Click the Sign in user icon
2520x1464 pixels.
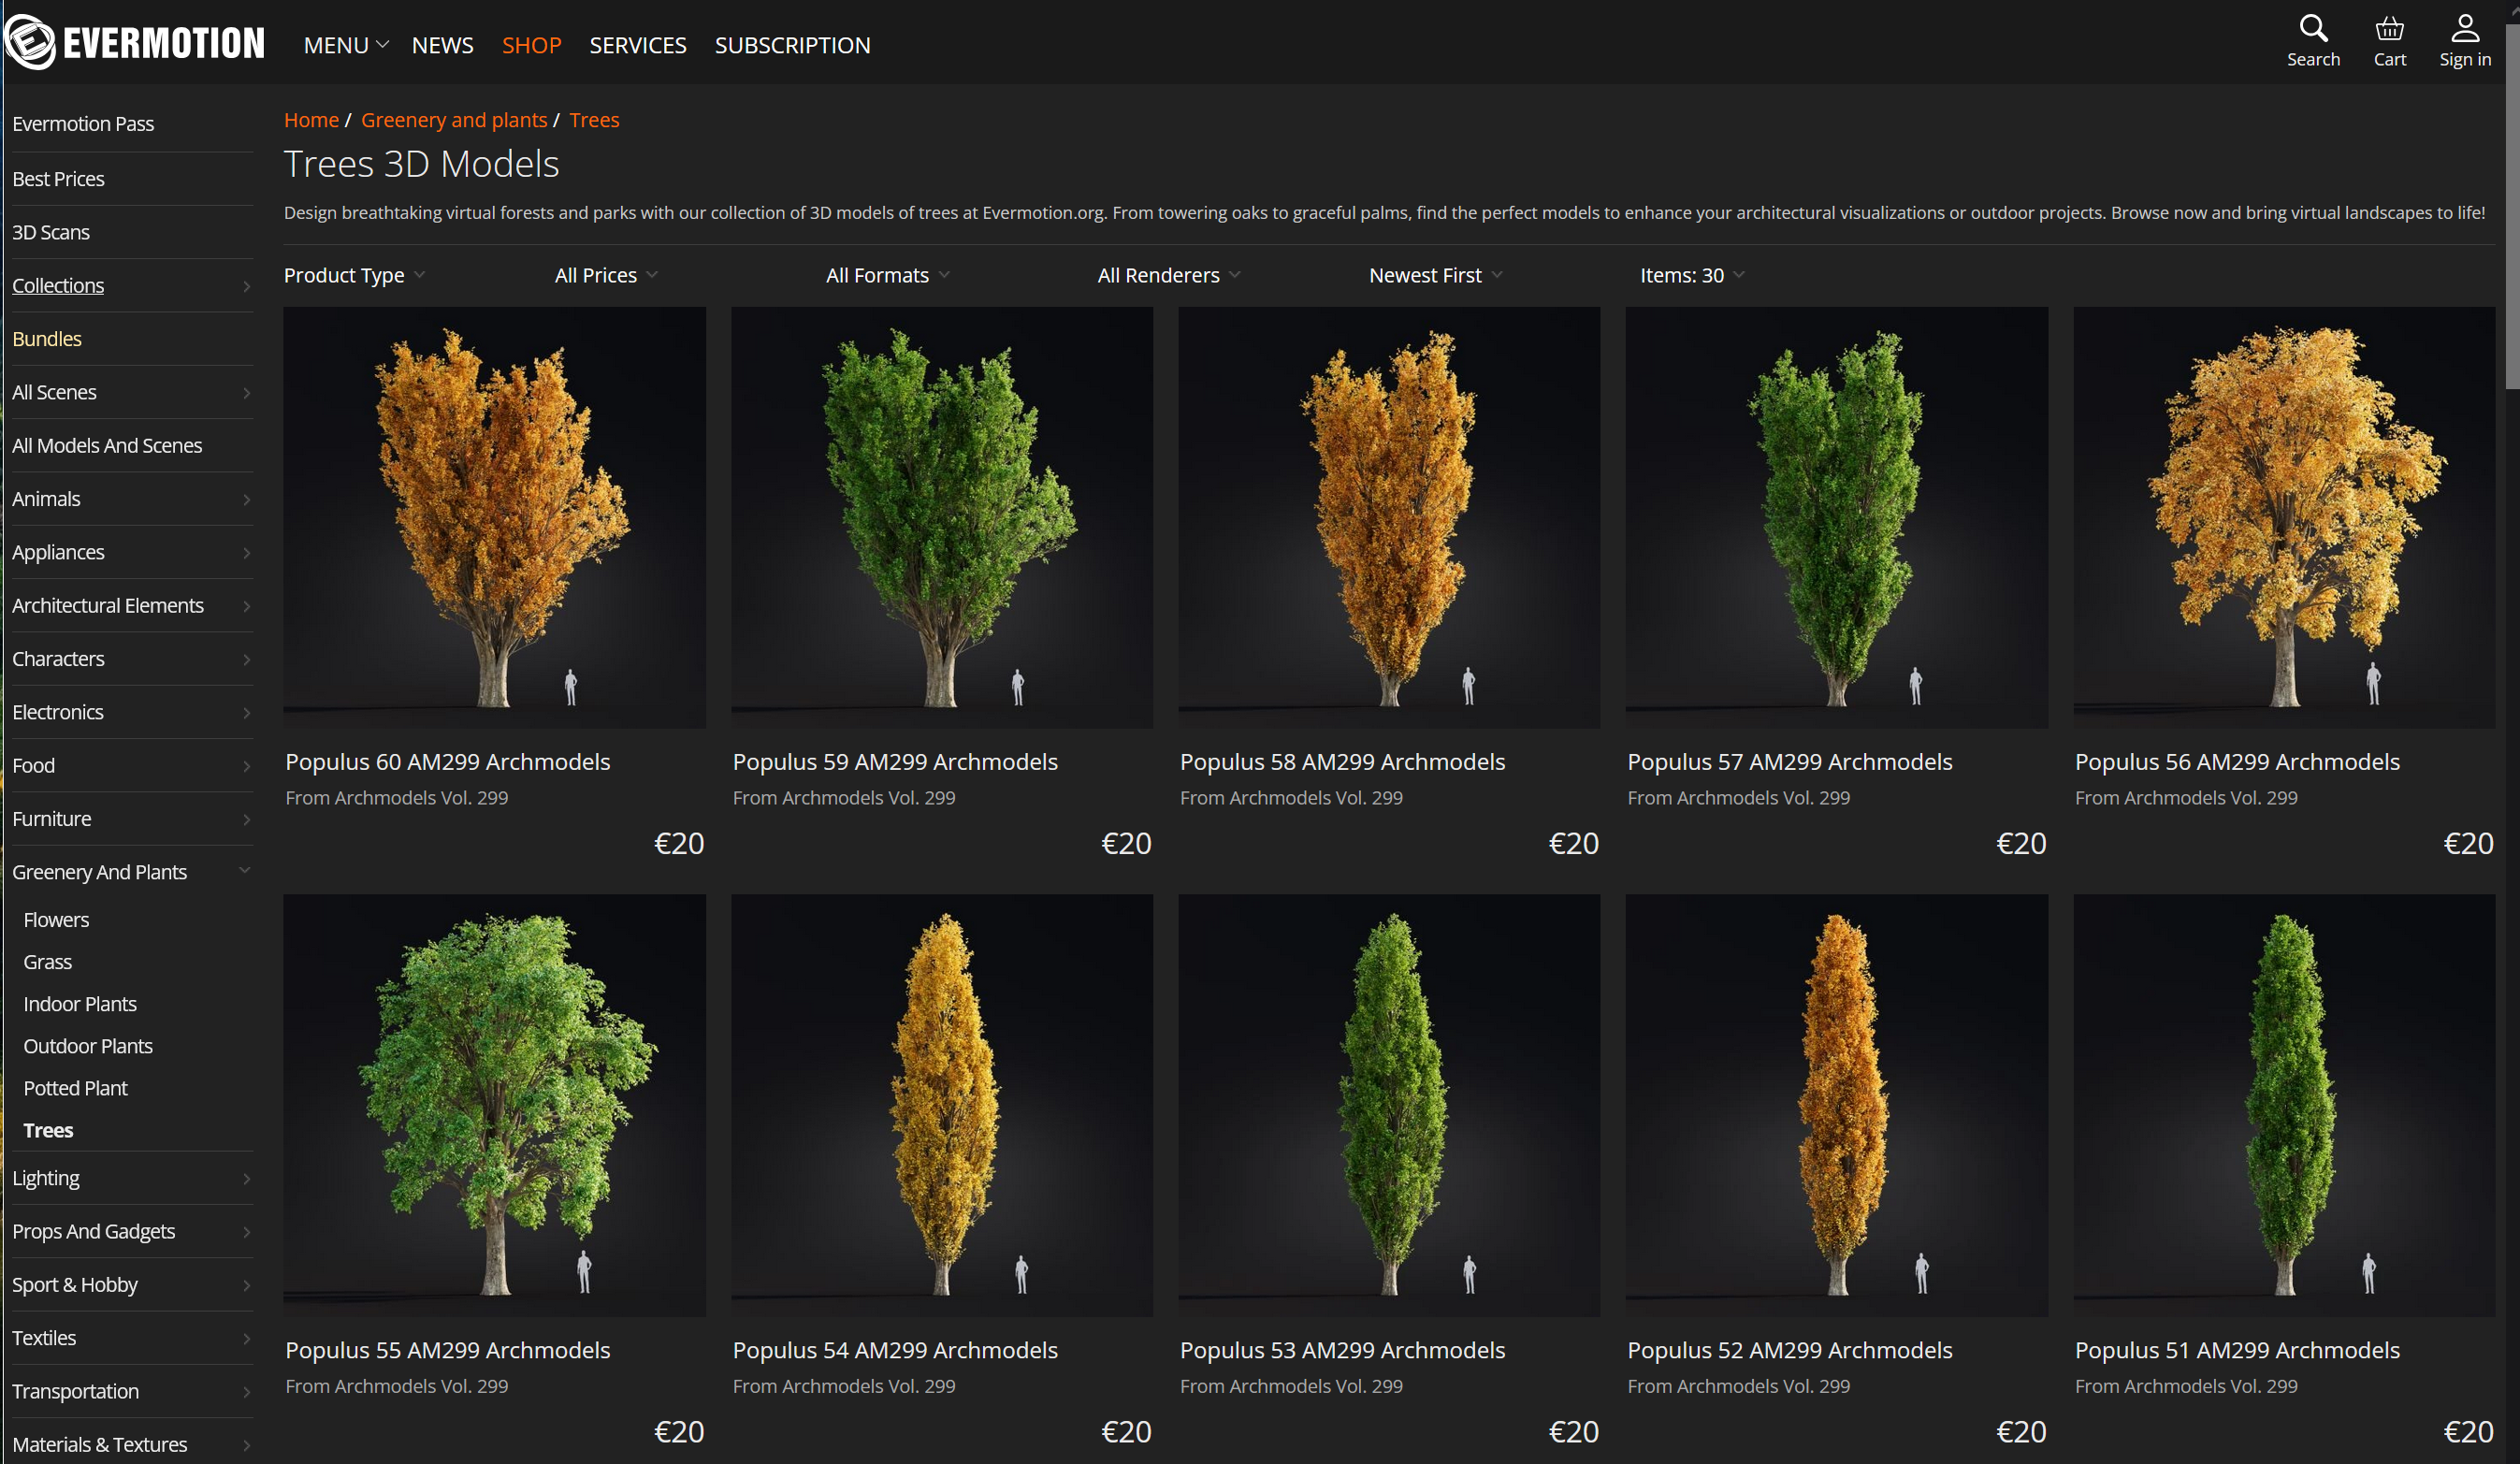[2464, 41]
